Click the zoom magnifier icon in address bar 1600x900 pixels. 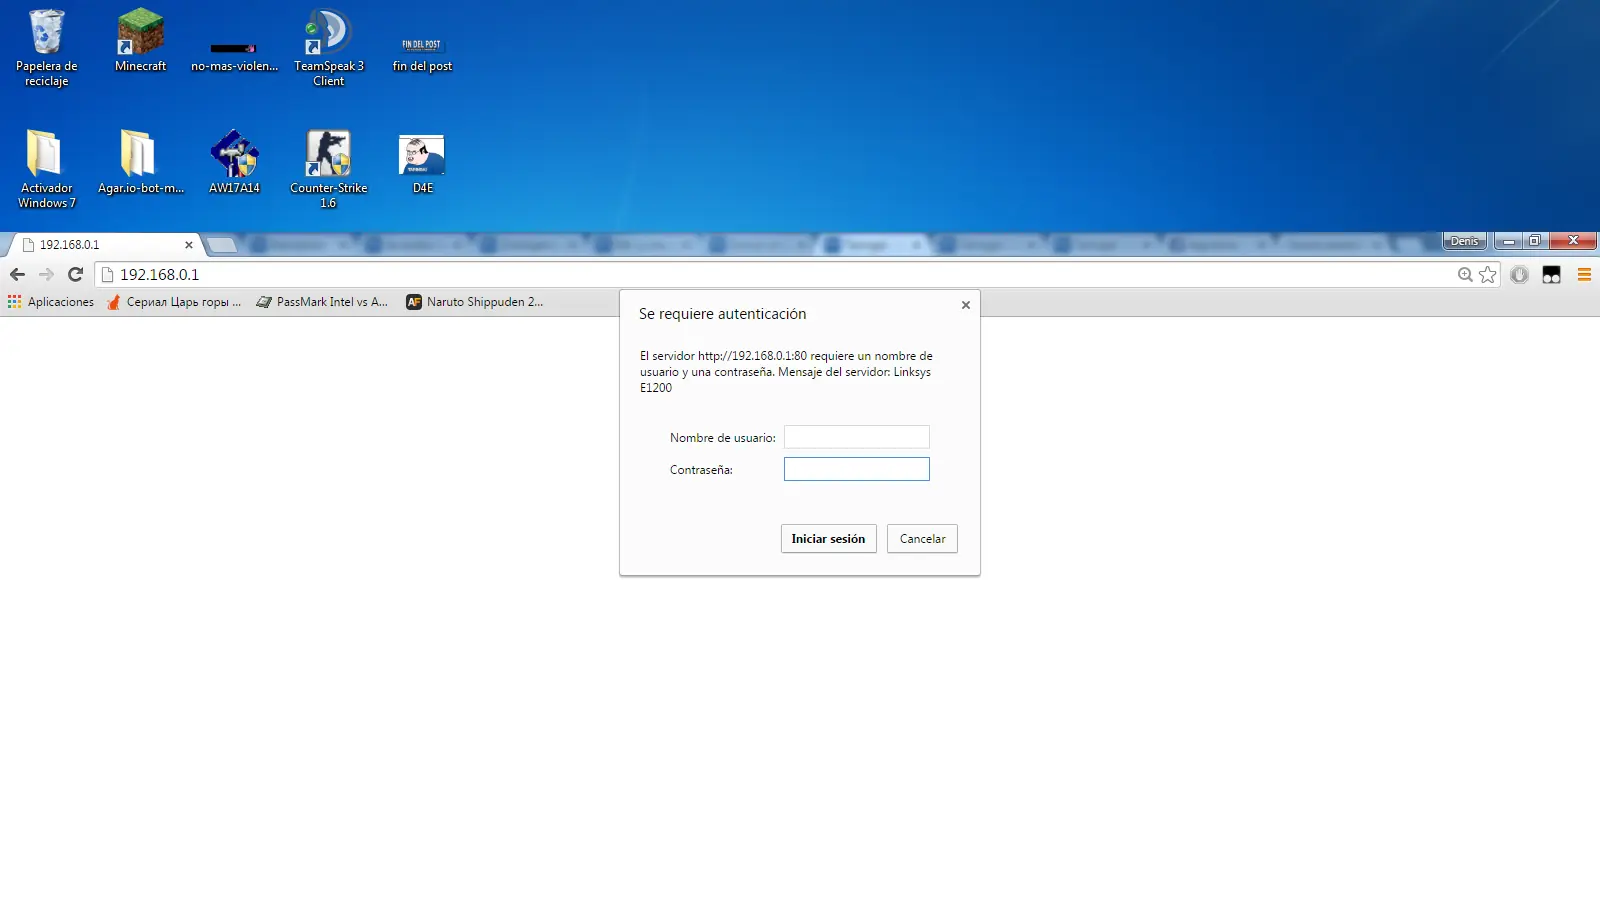pos(1465,275)
